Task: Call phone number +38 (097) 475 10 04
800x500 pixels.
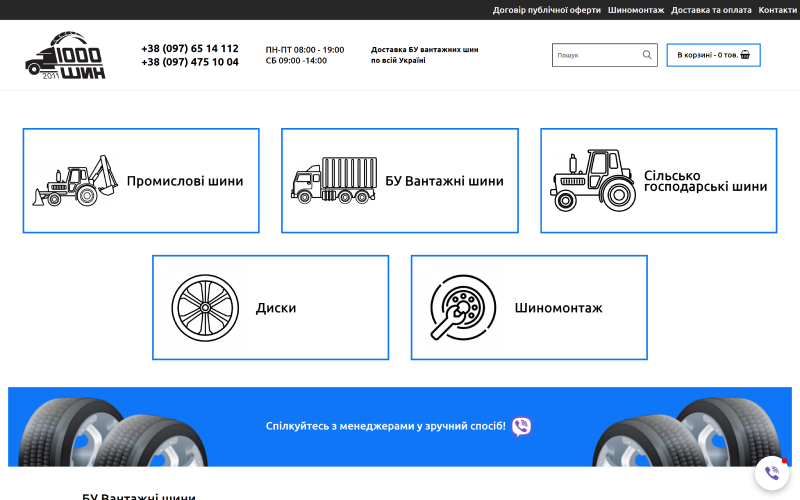Action: 190,62
